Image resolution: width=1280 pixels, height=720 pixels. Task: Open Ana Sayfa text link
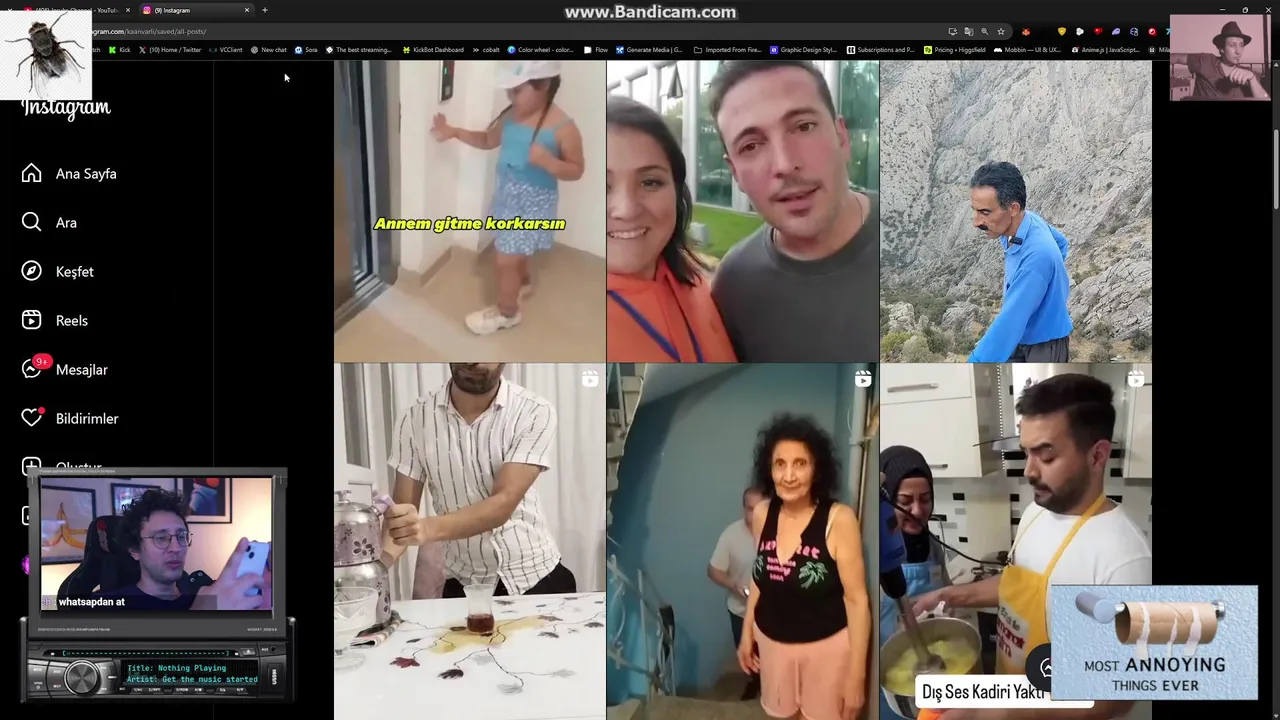(86, 174)
